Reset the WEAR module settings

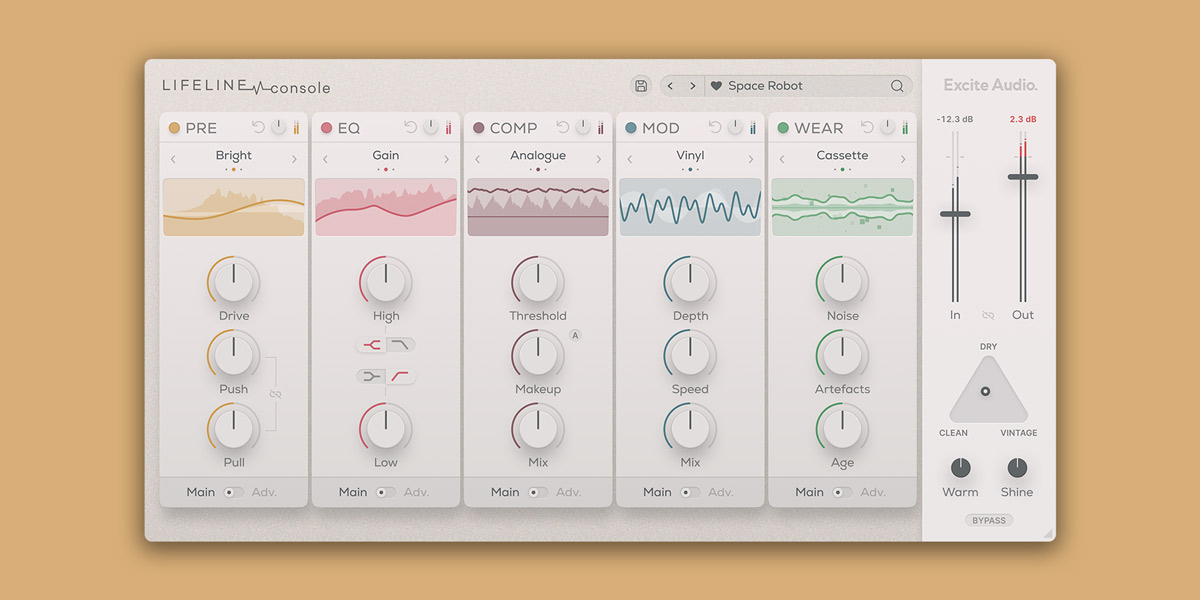coord(866,127)
